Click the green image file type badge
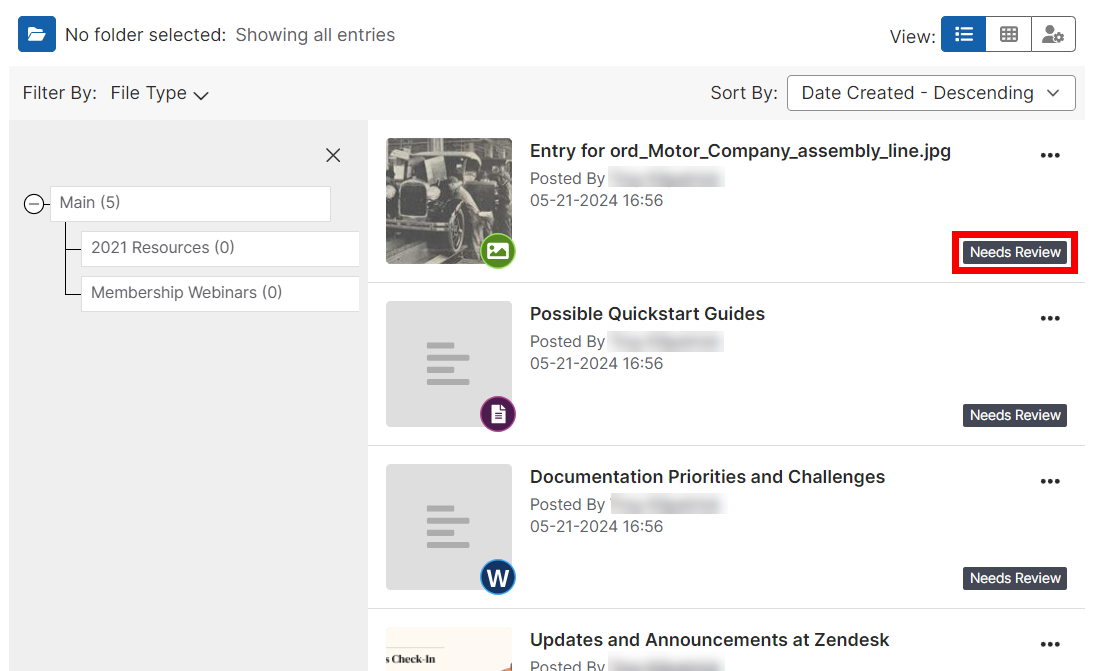Viewport: 1094px width, 671px height. pyautogui.click(x=497, y=251)
